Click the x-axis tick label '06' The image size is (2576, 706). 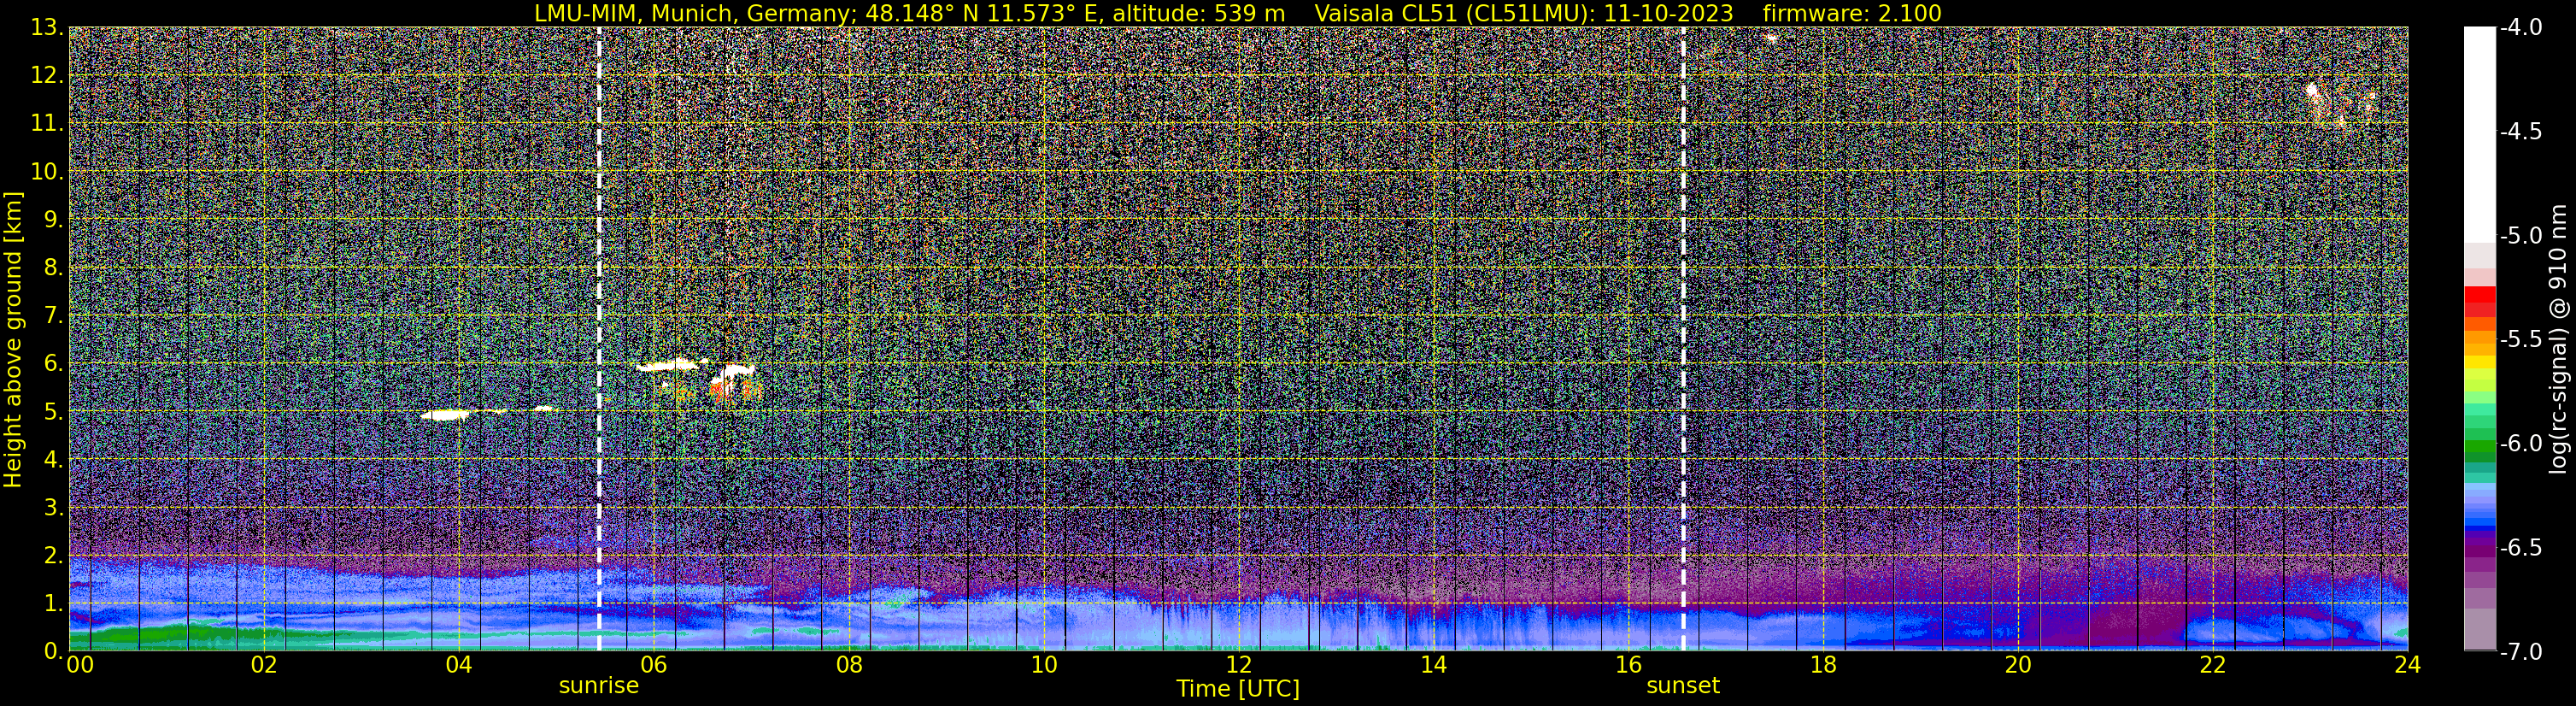click(654, 665)
